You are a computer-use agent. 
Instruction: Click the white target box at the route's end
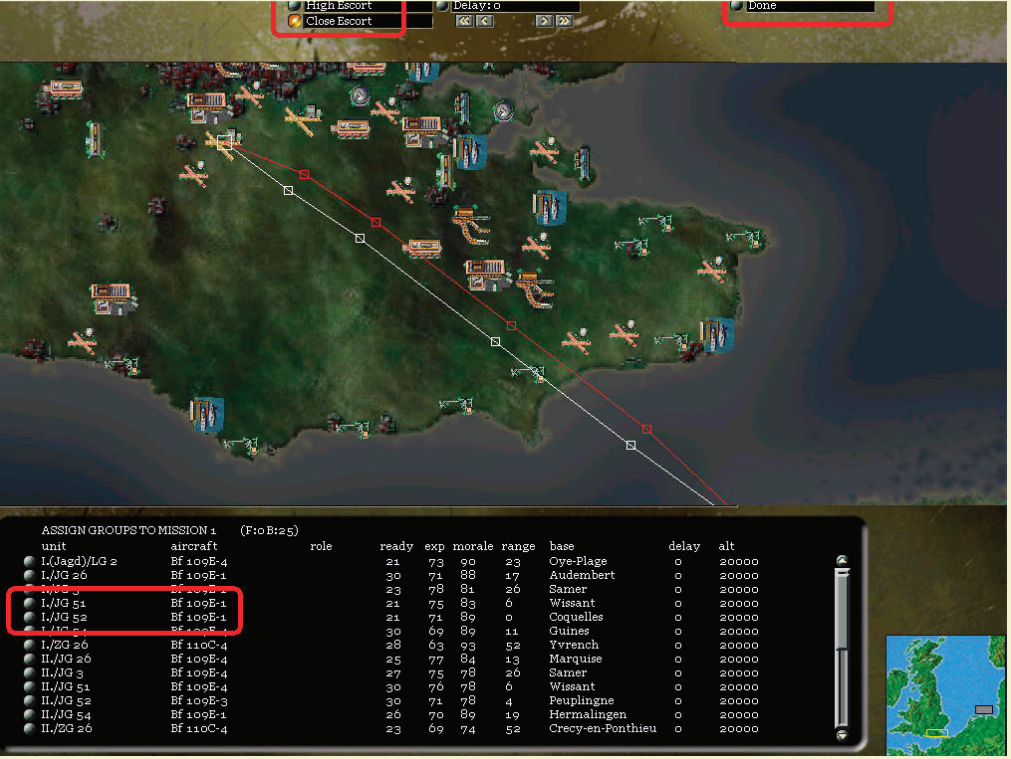(224, 143)
